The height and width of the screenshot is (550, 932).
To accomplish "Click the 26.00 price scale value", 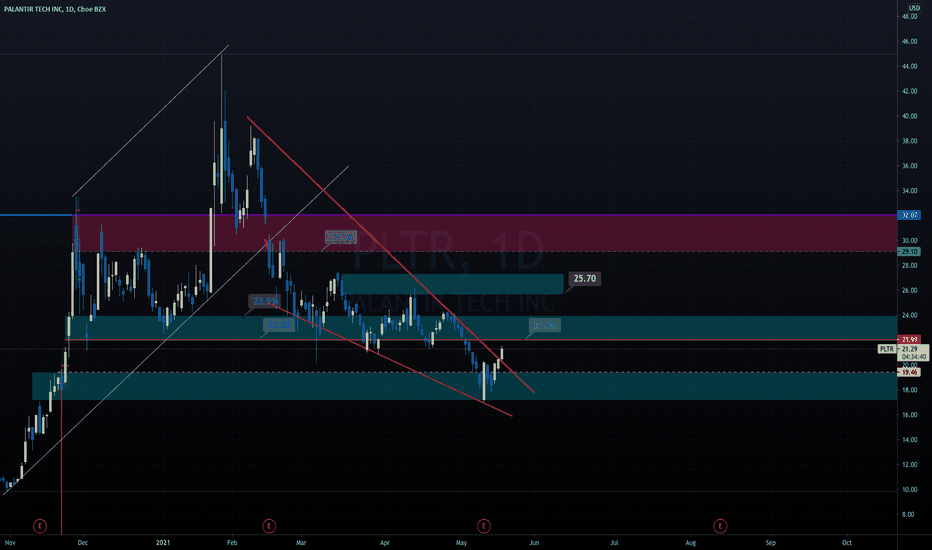I will (909, 290).
